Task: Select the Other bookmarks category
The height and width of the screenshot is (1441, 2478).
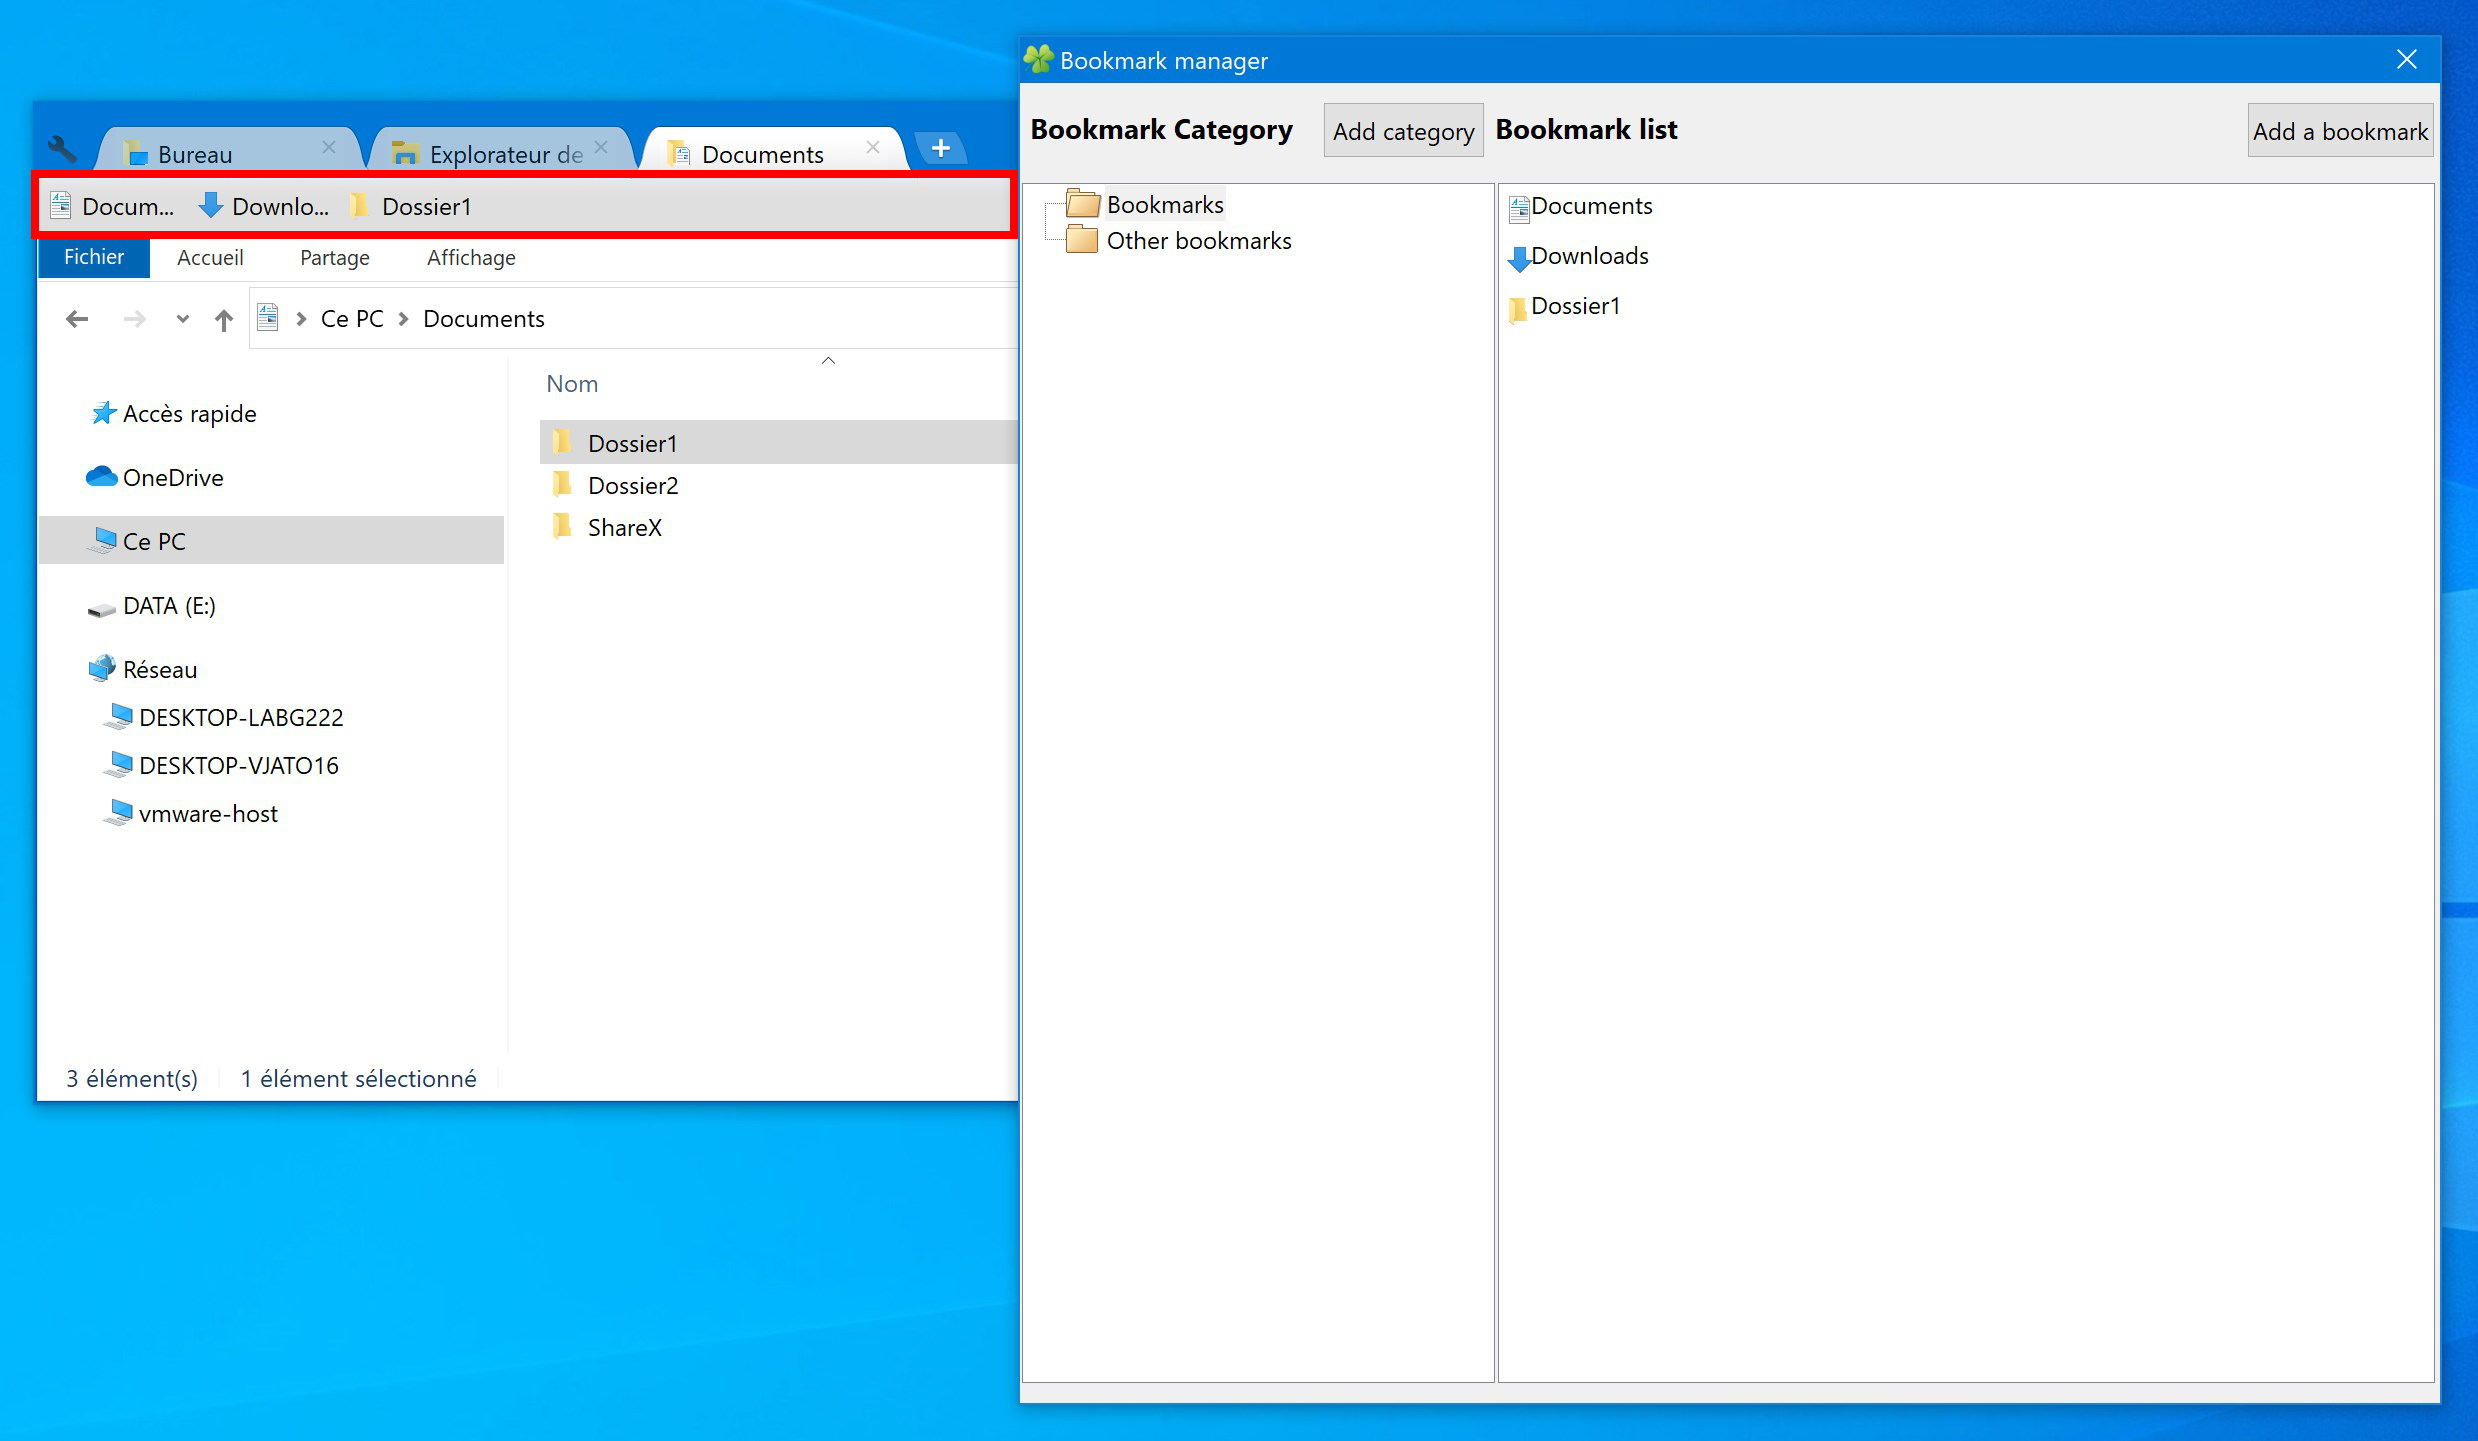Action: pos(1199,241)
